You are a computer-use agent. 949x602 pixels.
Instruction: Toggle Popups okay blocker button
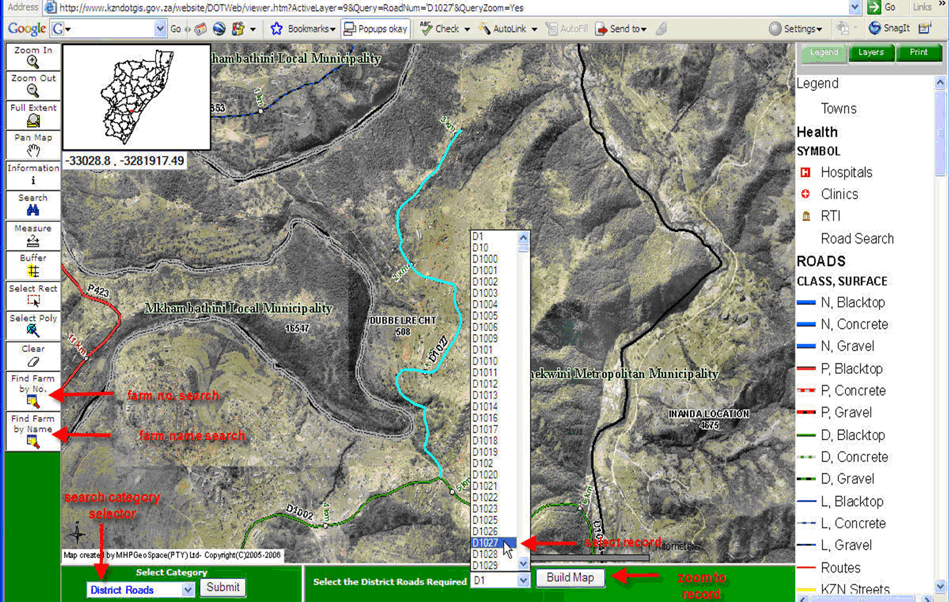[x=375, y=28]
